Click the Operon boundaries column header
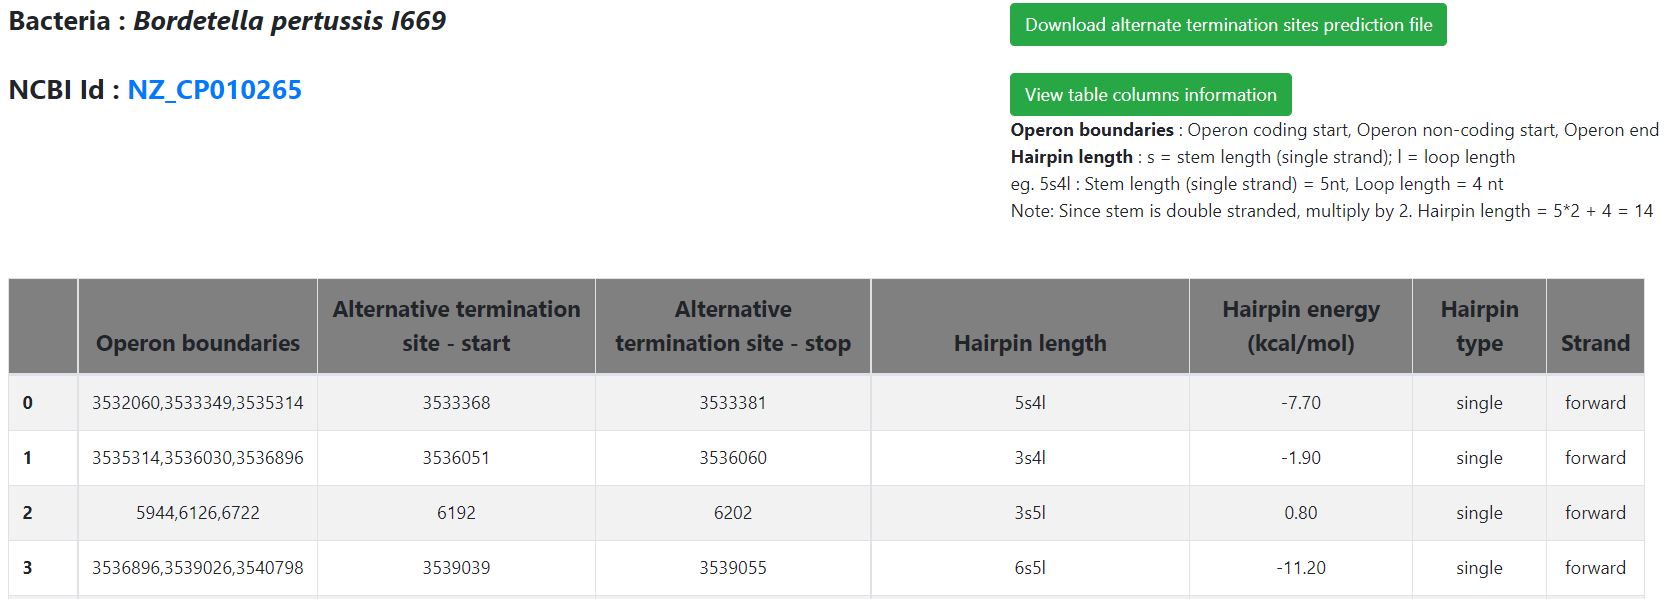The image size is (1665, 599). point(197,343)
